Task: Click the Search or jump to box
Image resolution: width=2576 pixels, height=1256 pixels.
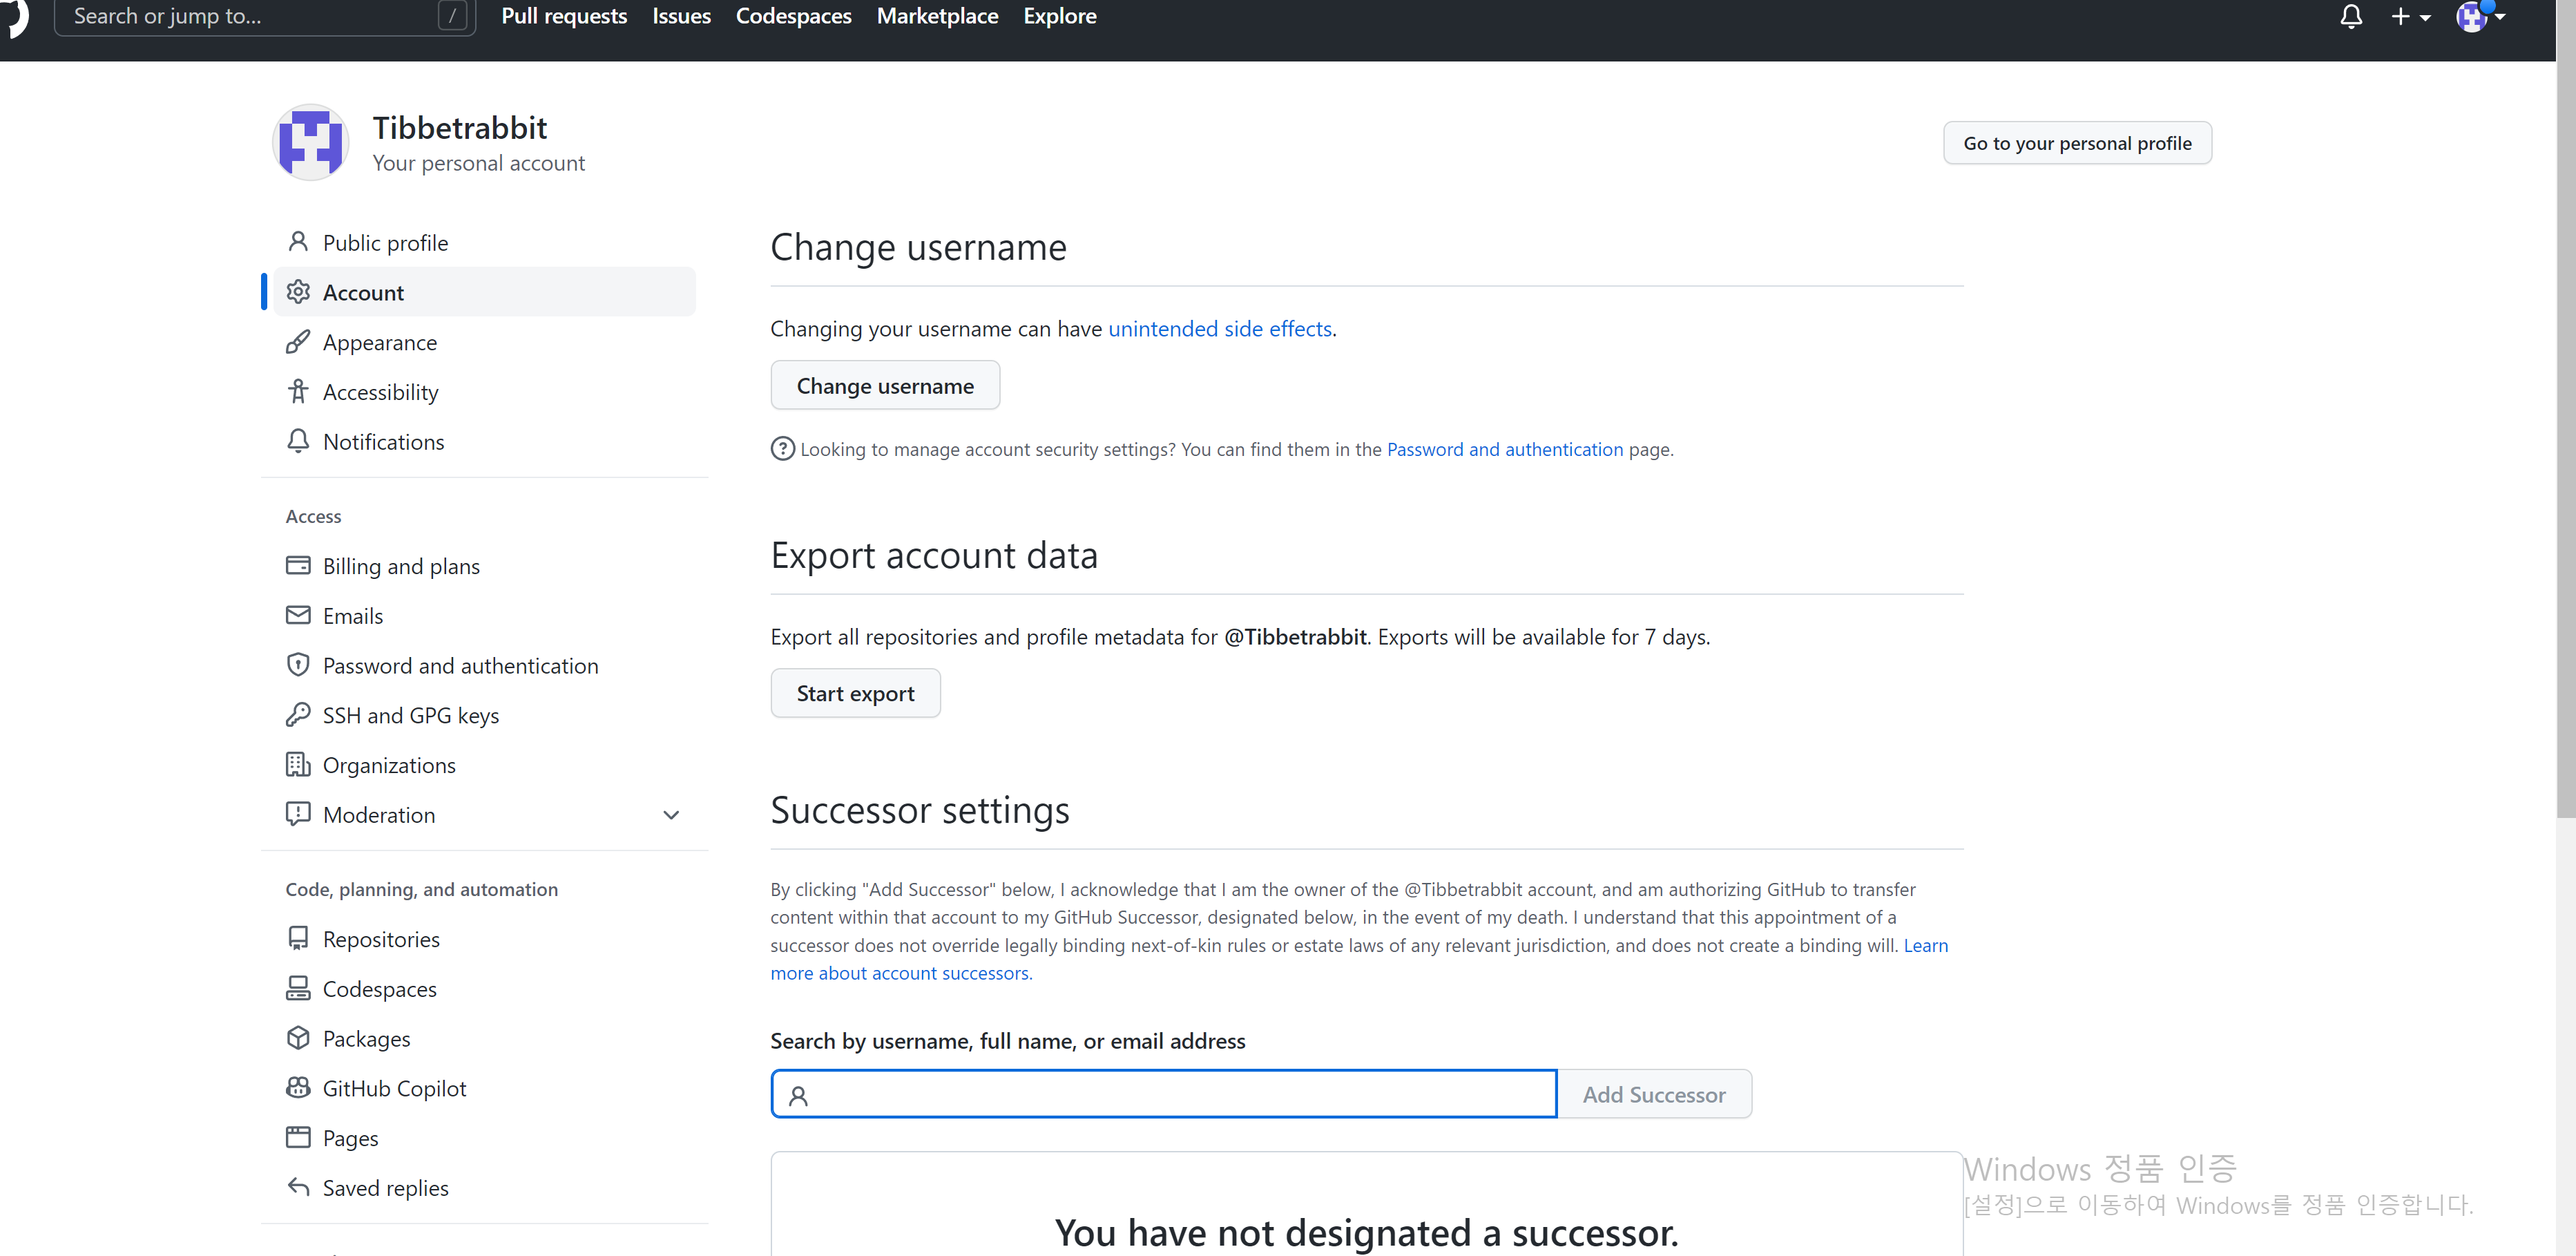Action: coord(264,16)
